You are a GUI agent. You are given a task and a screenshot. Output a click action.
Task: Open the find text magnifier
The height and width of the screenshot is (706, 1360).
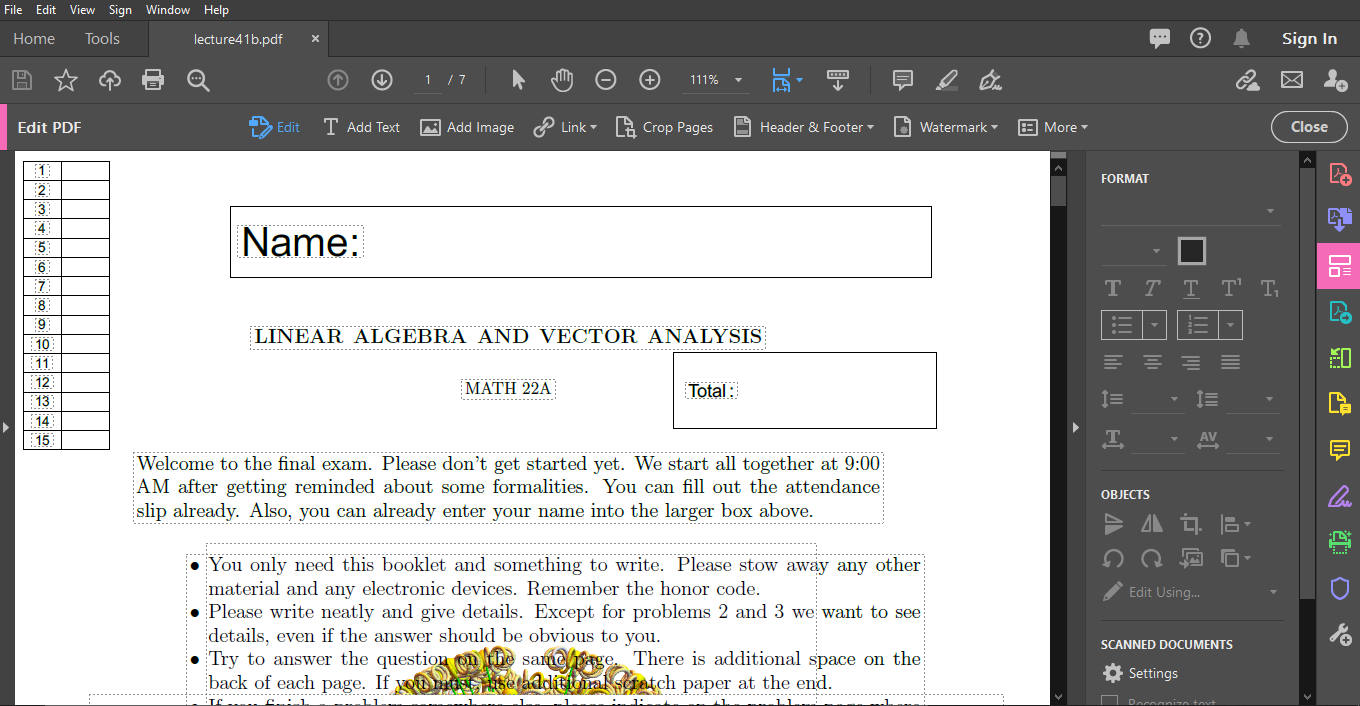coord(198,80)
